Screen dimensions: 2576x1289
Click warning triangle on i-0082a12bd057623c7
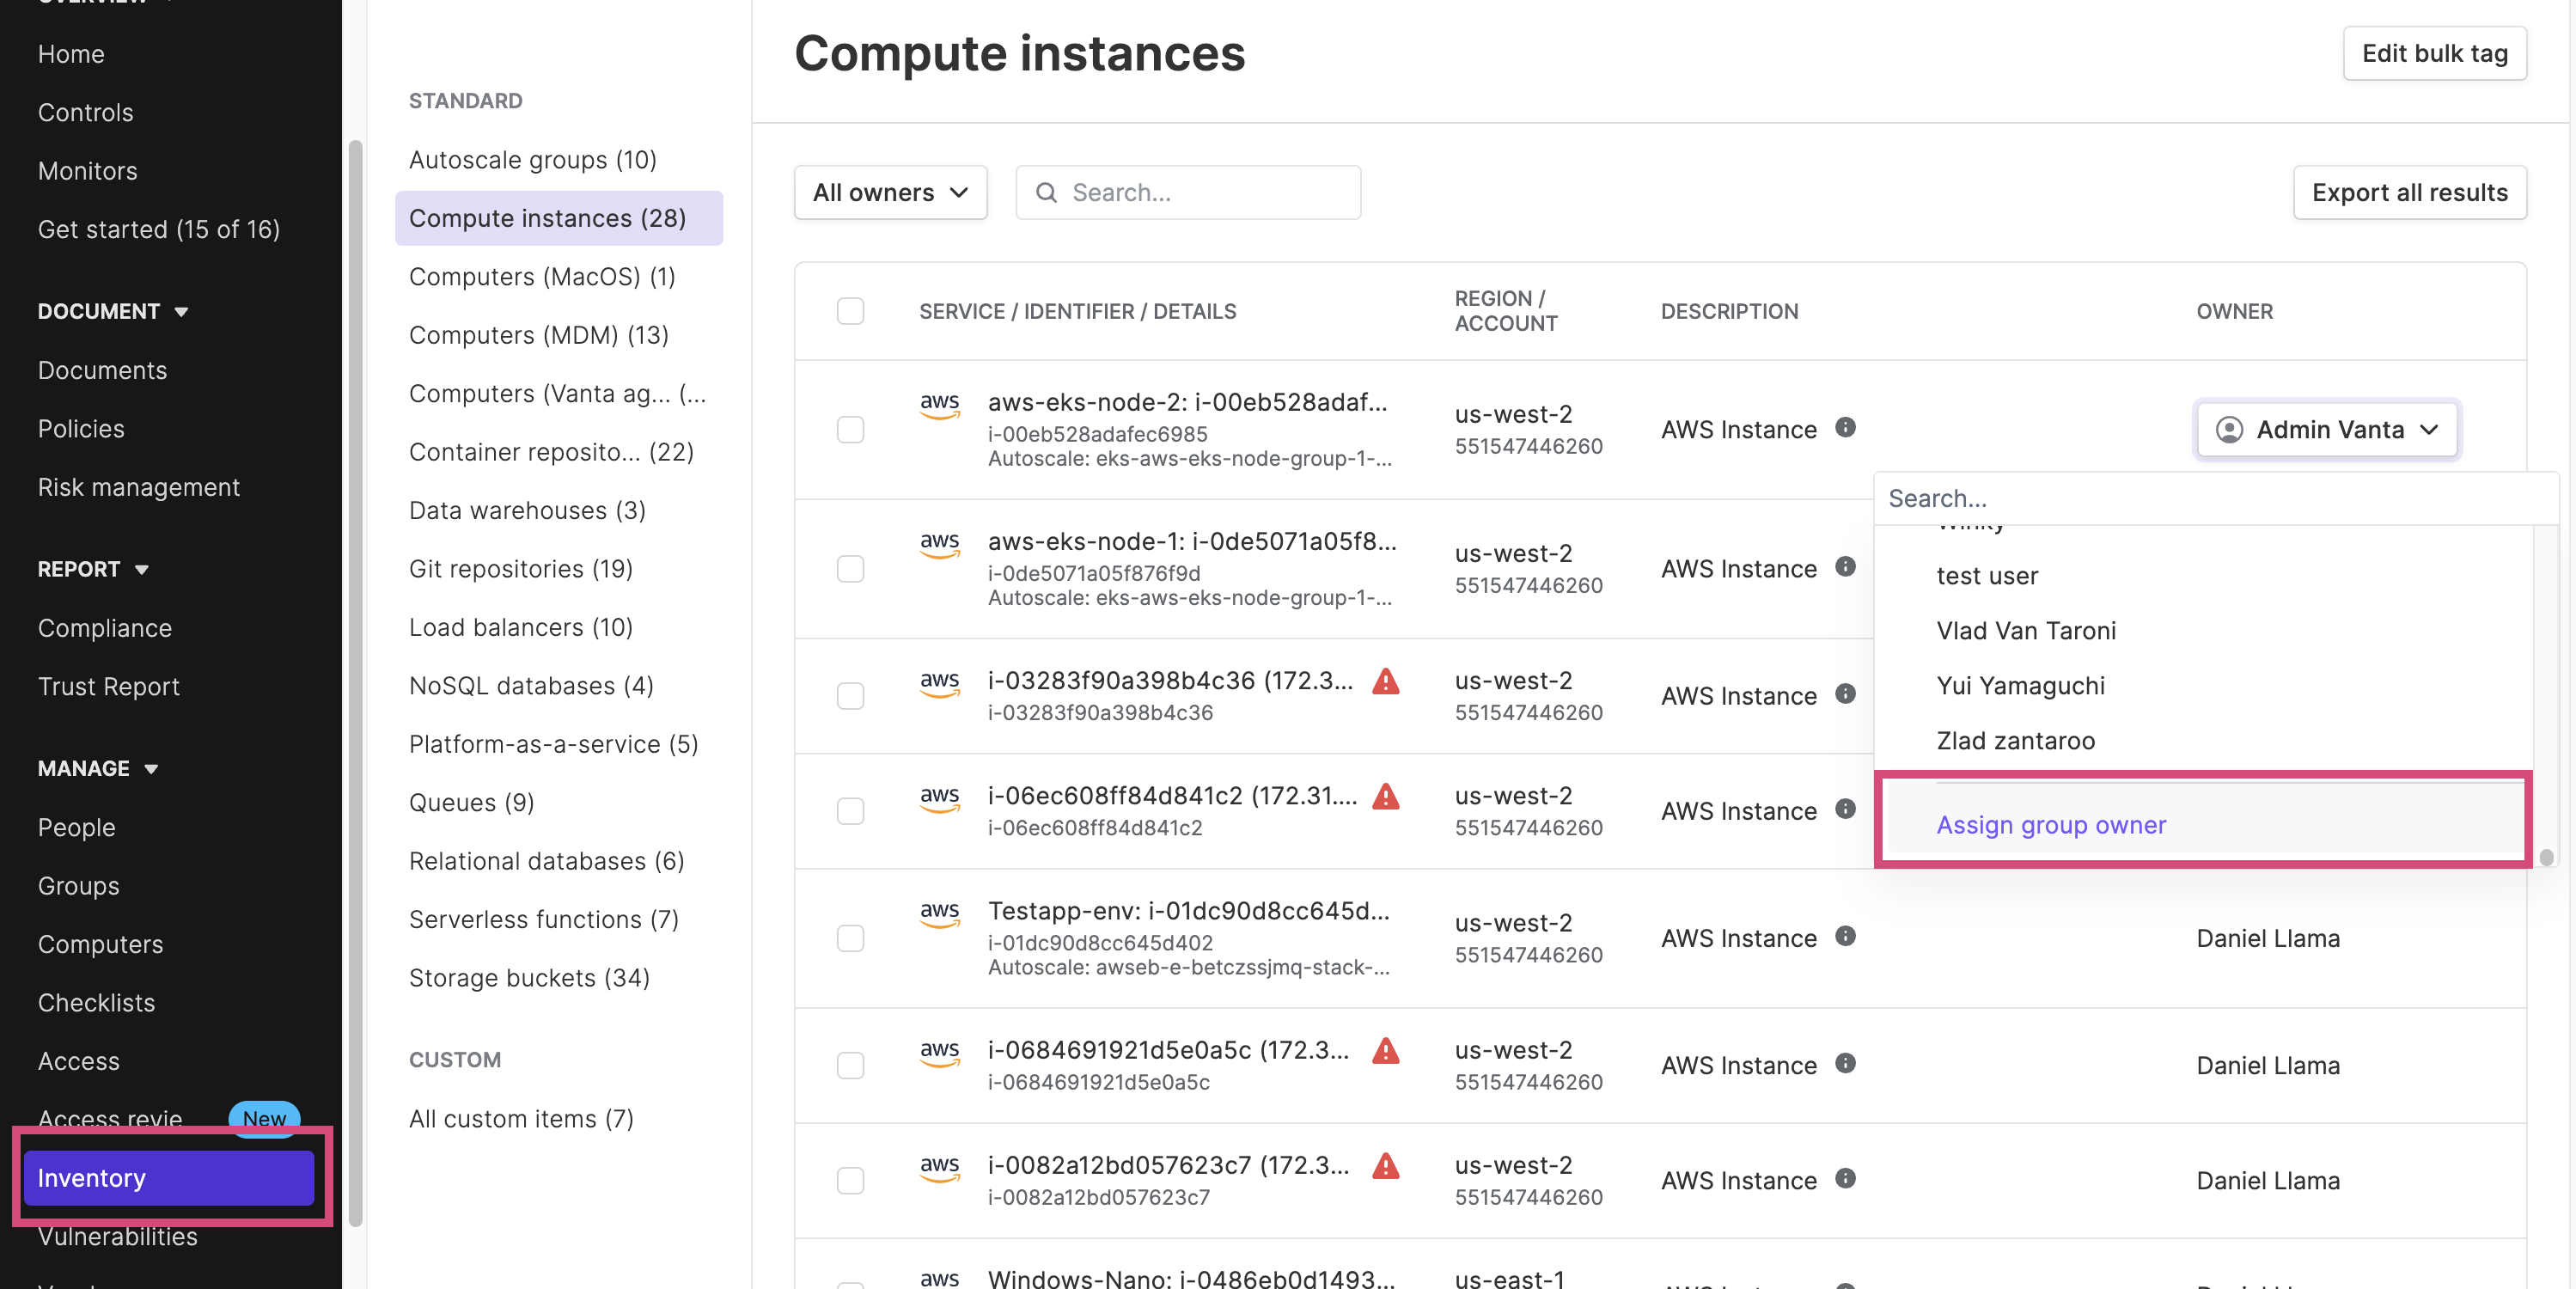[1385, 1165]
